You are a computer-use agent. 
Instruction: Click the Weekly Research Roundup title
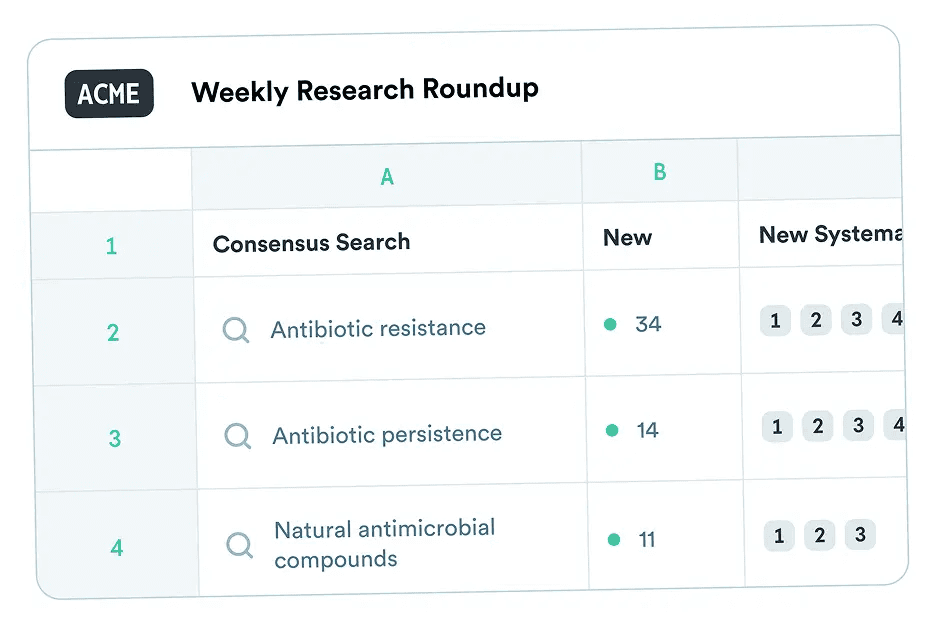(x=365, y=90)
